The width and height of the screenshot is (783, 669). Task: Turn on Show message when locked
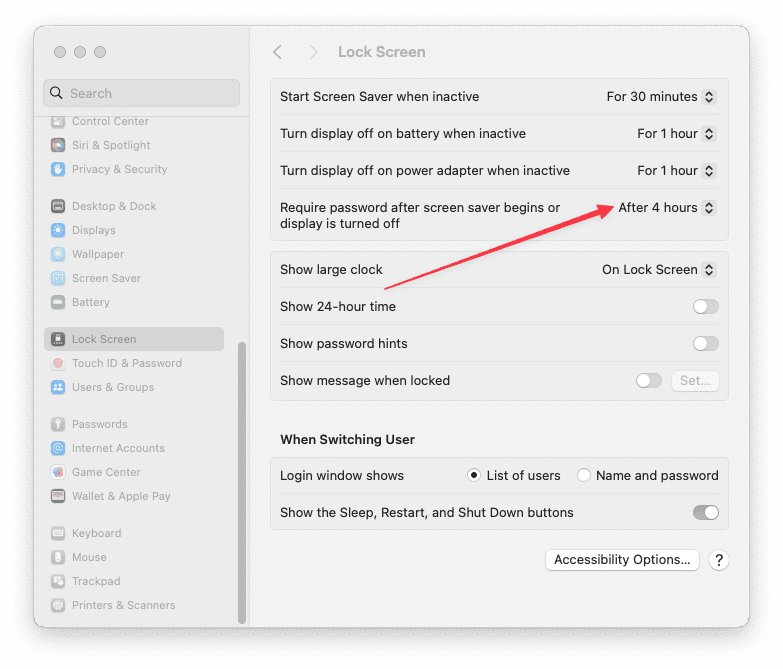click(x=649, y=380)
